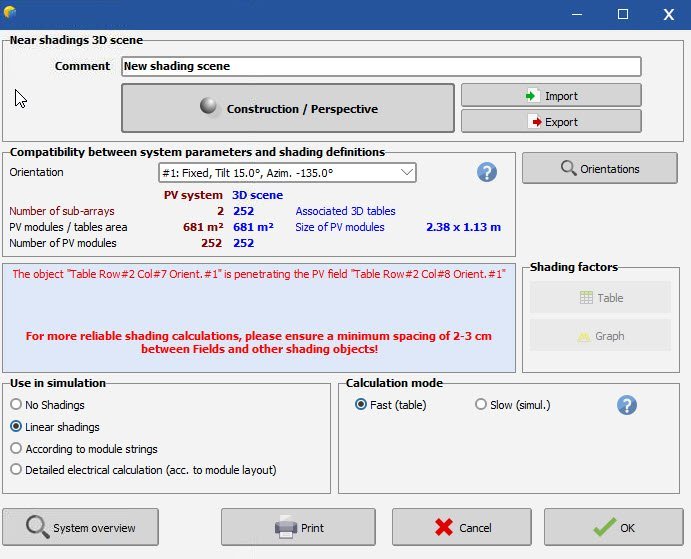Click the help icon in Calculation mode

(627, 405)
